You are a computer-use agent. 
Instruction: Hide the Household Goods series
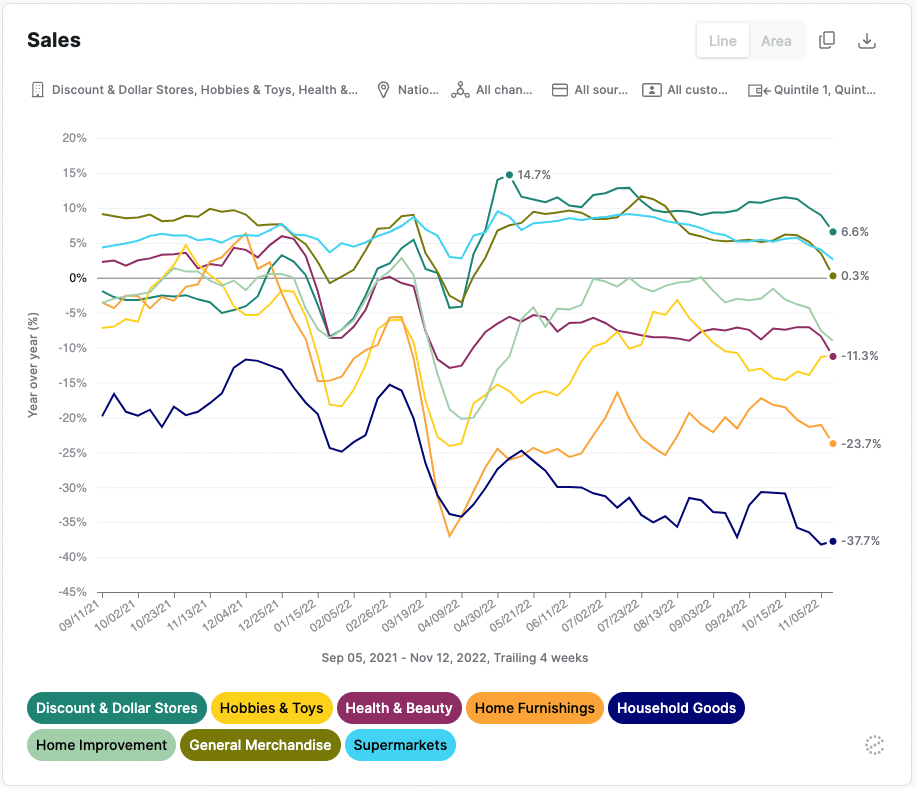click(x=676, y=708)
